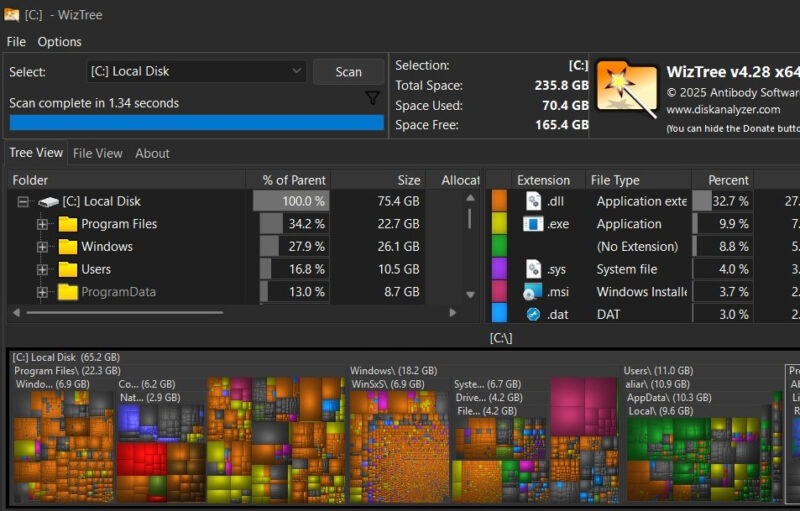The image size is (800, 511).
Task: Sort by the Folder column header
Action: click(127, 180)
